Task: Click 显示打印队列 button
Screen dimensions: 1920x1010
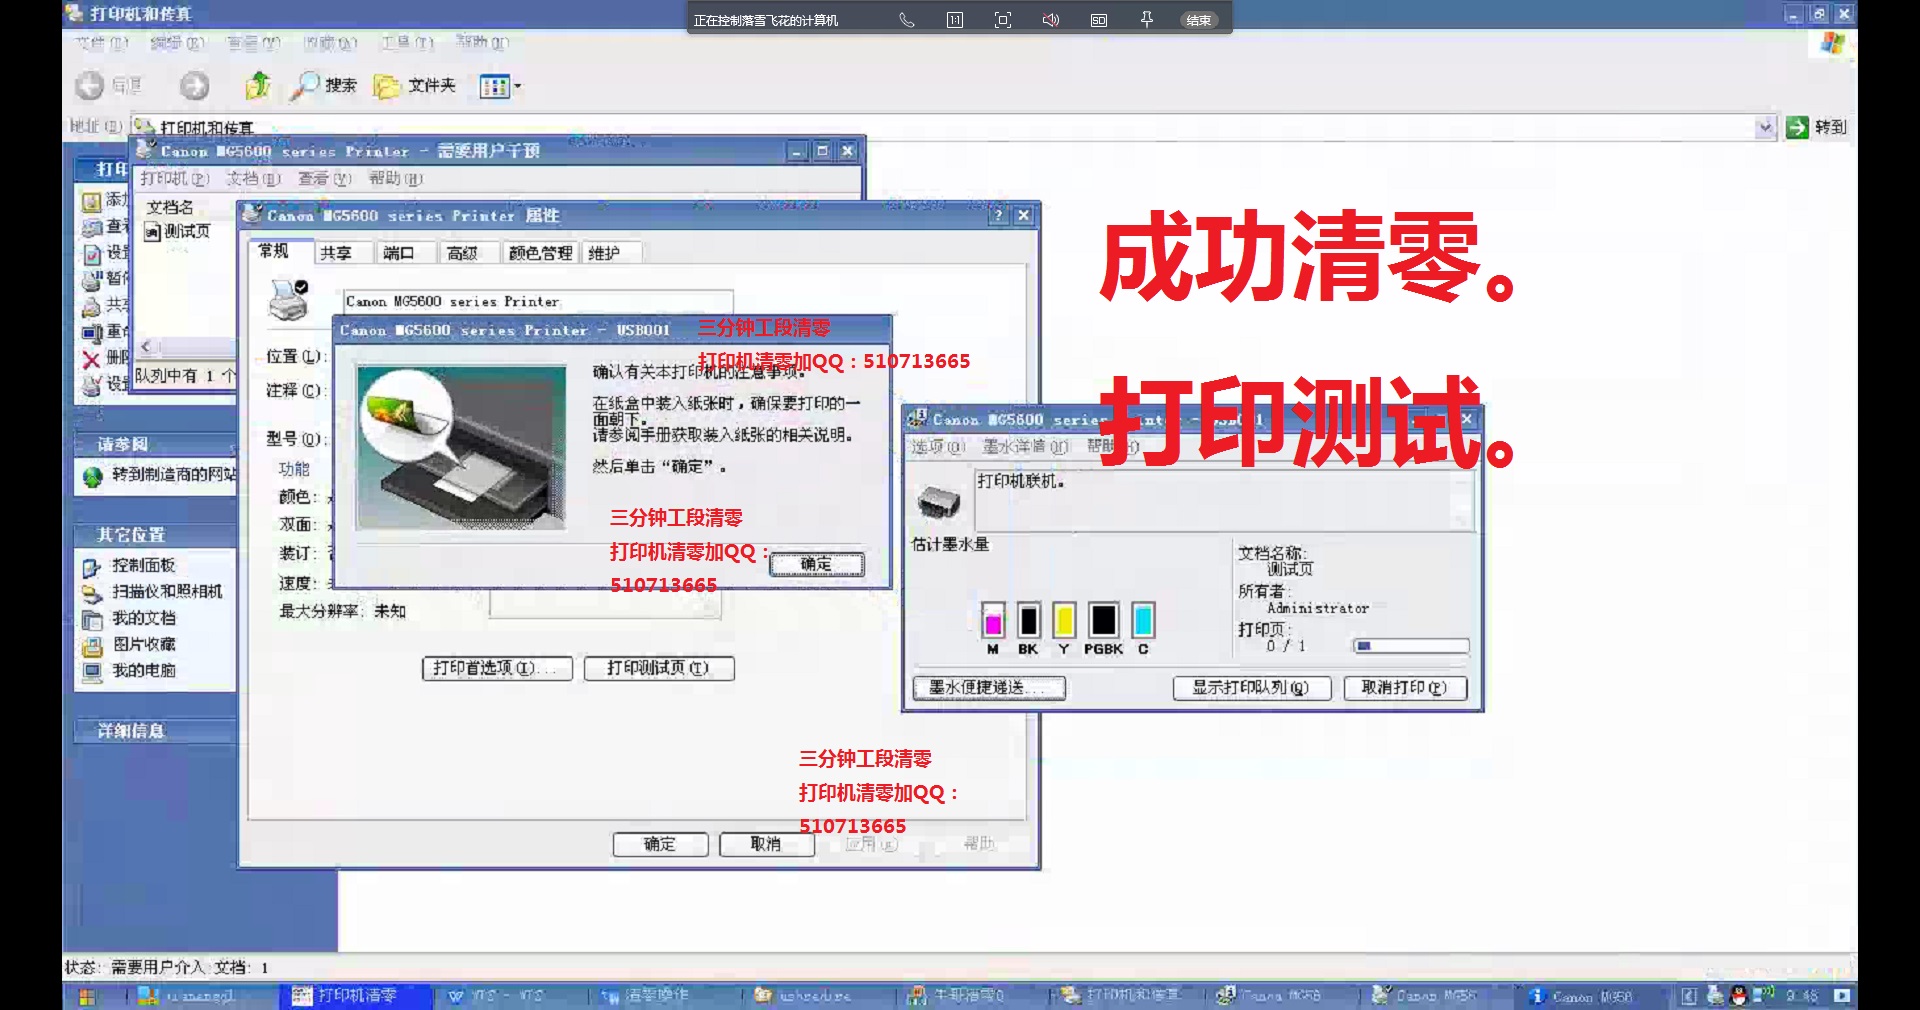Action: click(x=1251, y=688)
